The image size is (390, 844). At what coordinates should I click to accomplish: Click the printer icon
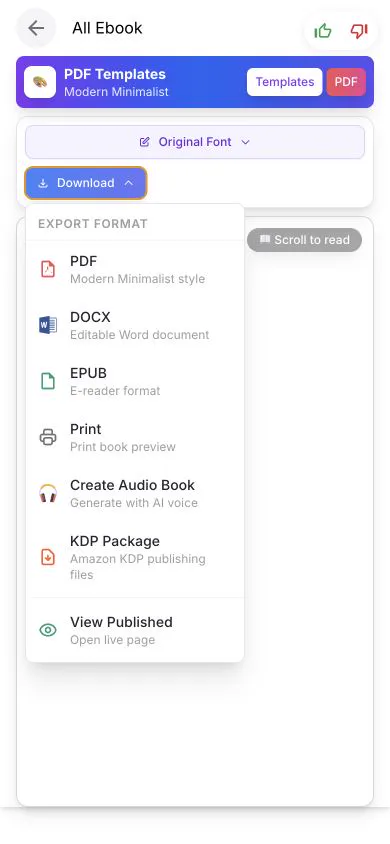point(48,437)
